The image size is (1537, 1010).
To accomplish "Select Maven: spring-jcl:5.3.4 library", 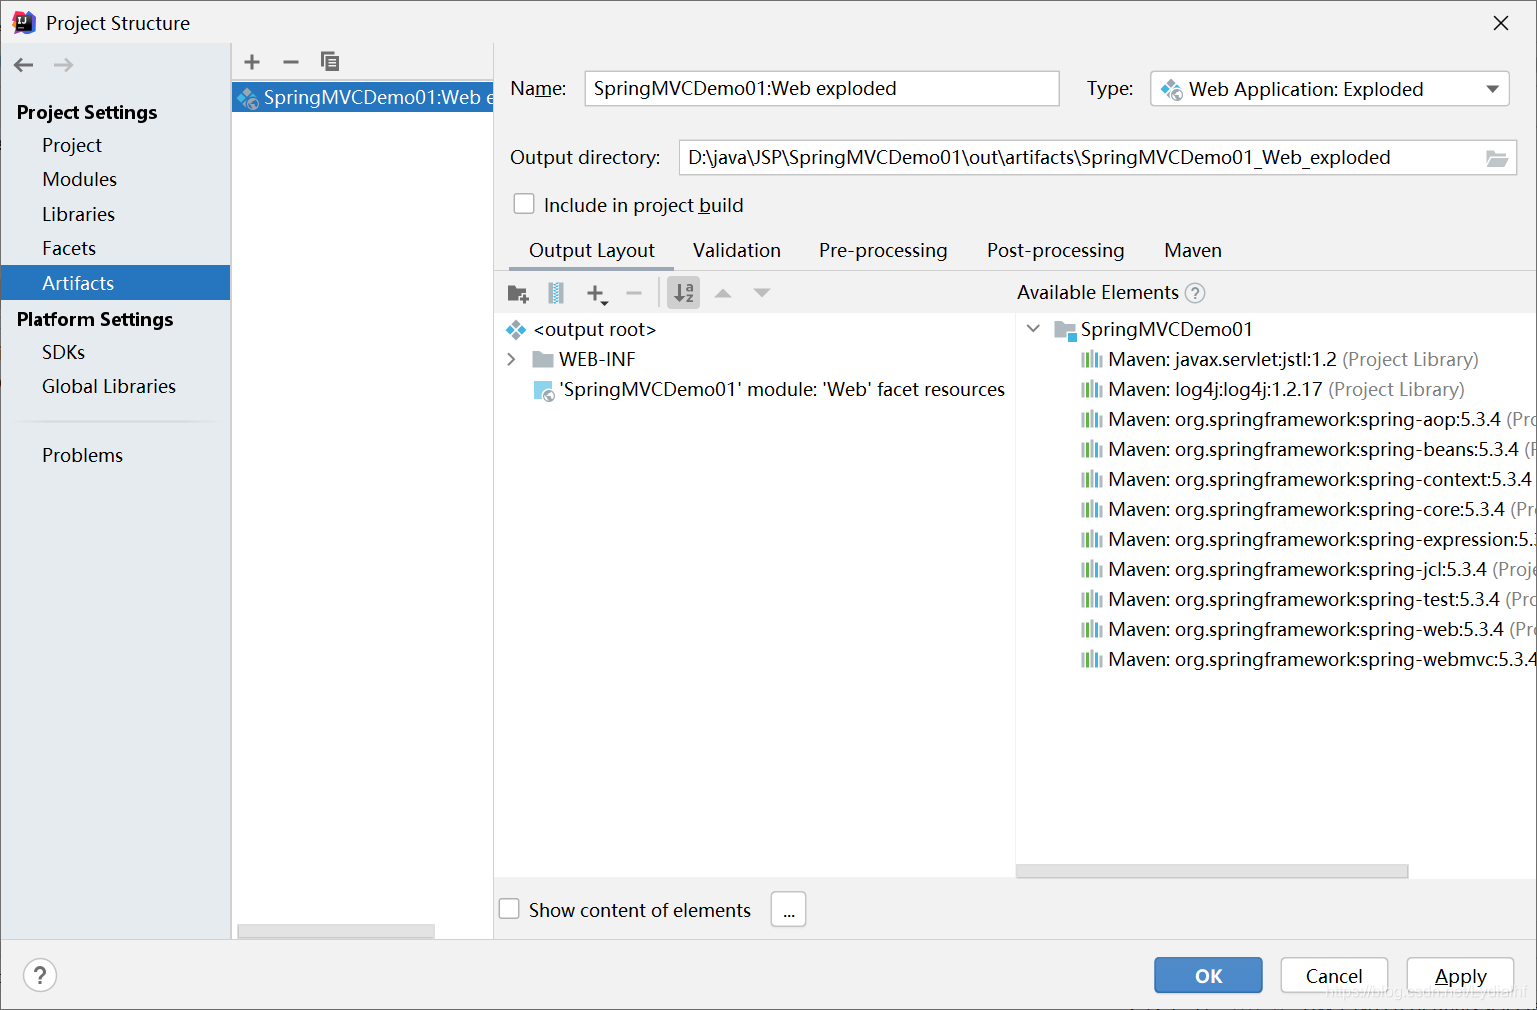I will (1308, 569).
